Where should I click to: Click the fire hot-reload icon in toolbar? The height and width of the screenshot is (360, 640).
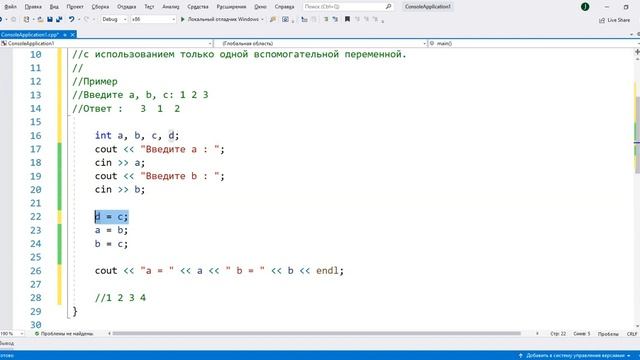point(273,19)
